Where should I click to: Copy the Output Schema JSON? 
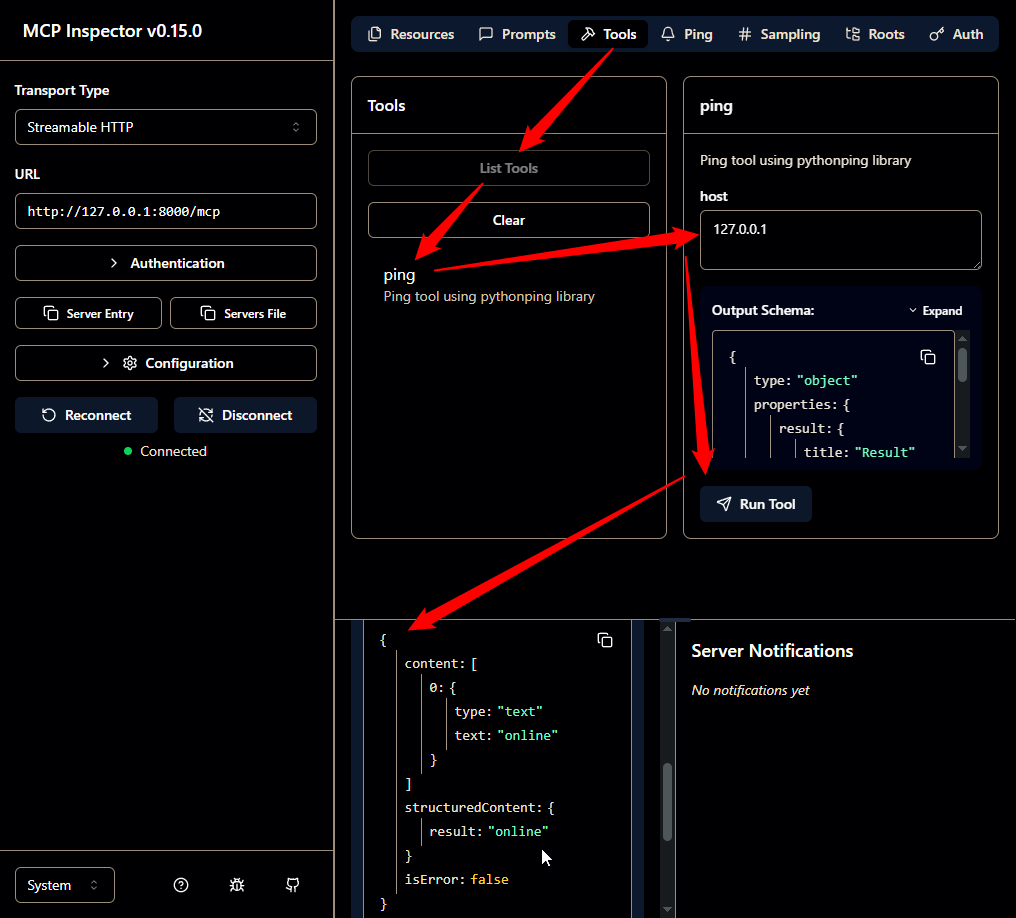click(928, 357)
